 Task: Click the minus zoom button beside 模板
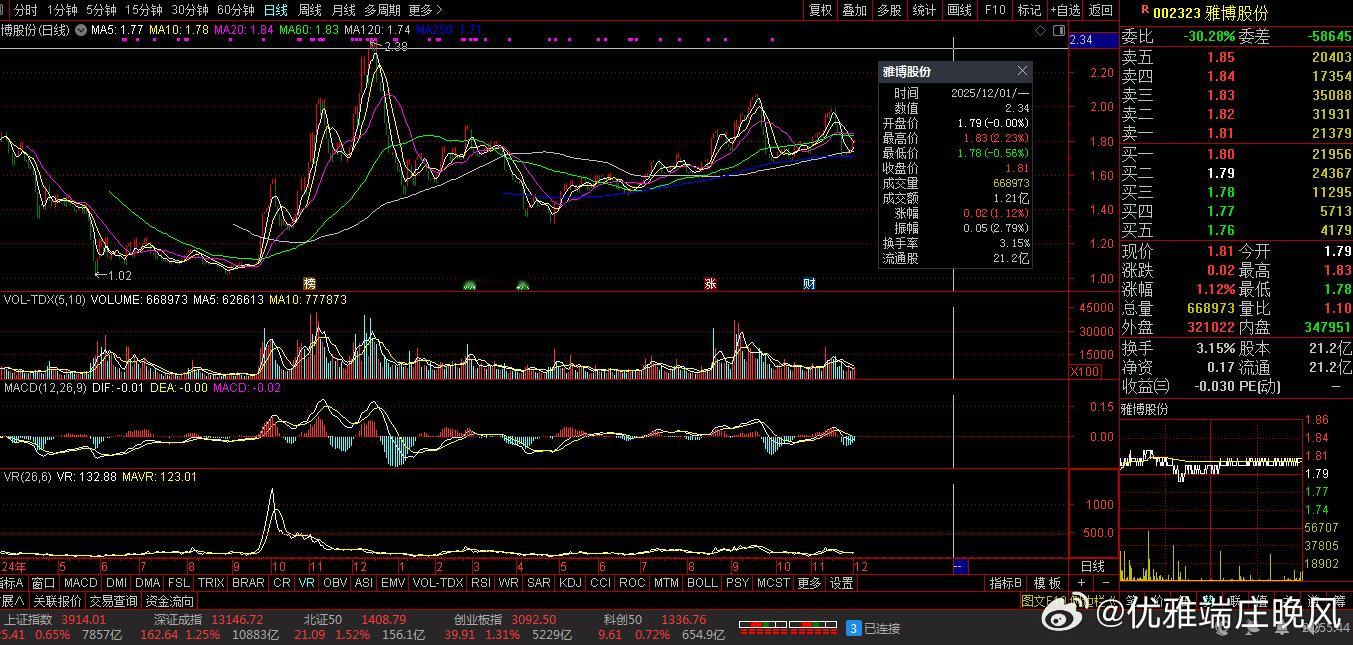(x=1106, y=583)
